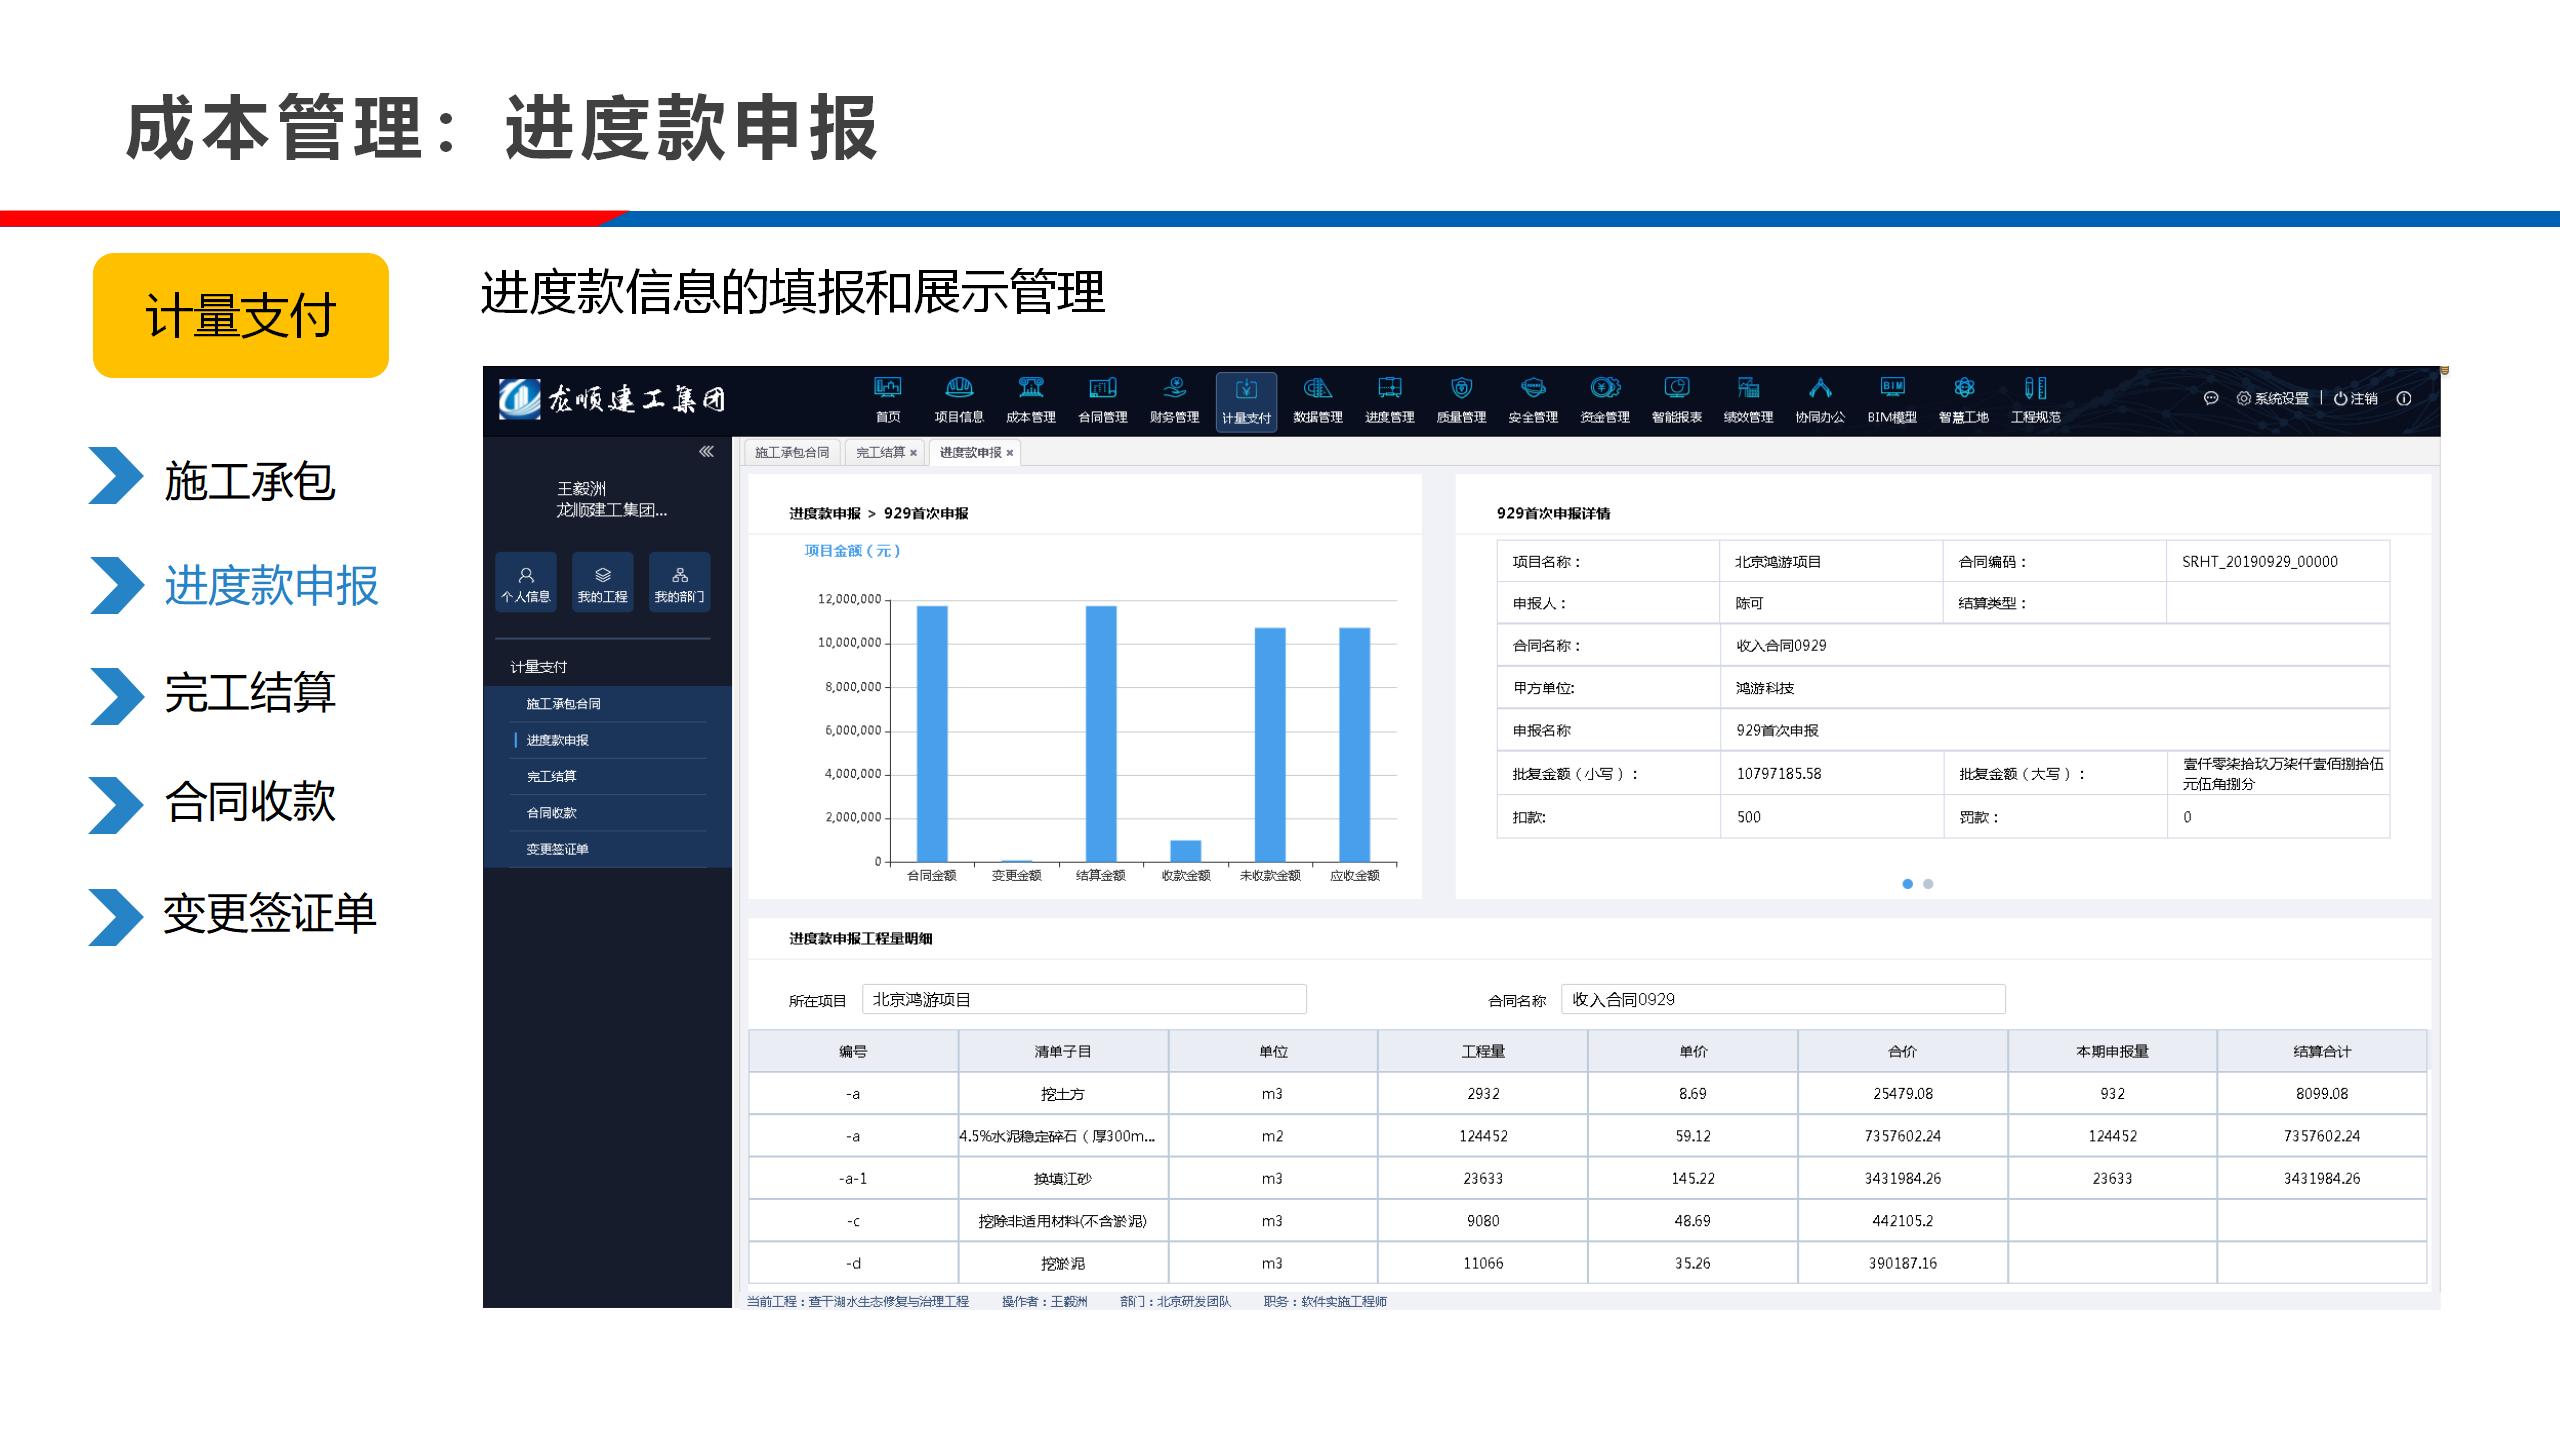The image size is (2560, 1440).
Task: Collapse sidebar with double chevron
Action: pyautogui.click(x=706, y=452)
